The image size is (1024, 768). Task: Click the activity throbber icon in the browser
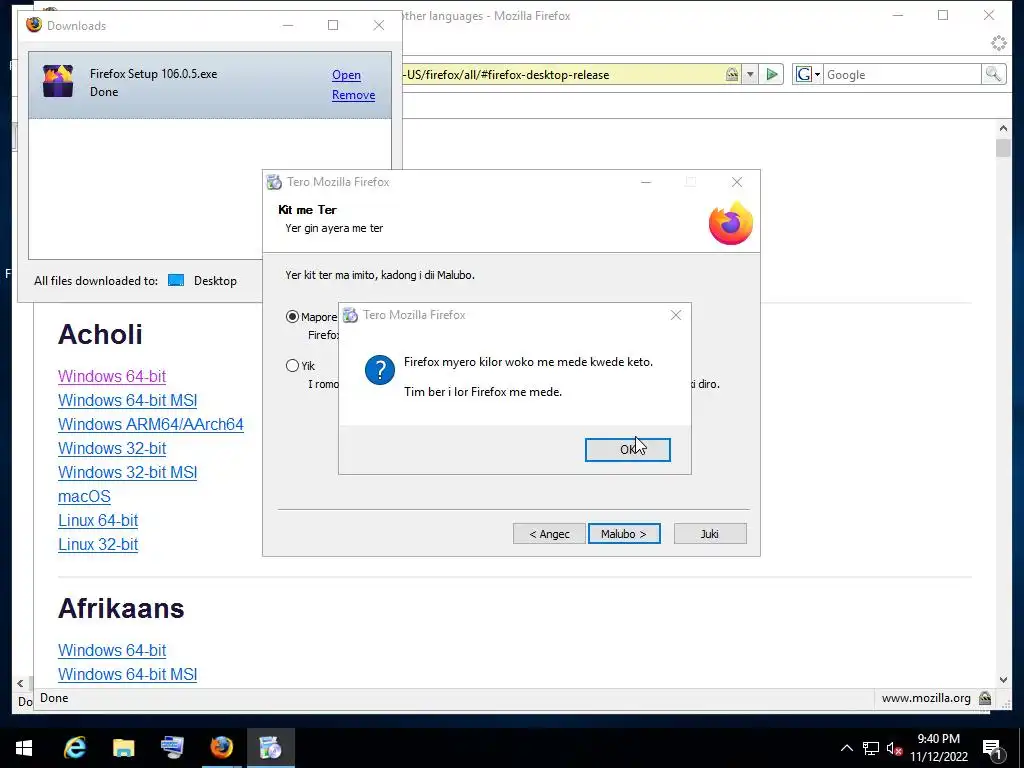[x=999, y=43]
